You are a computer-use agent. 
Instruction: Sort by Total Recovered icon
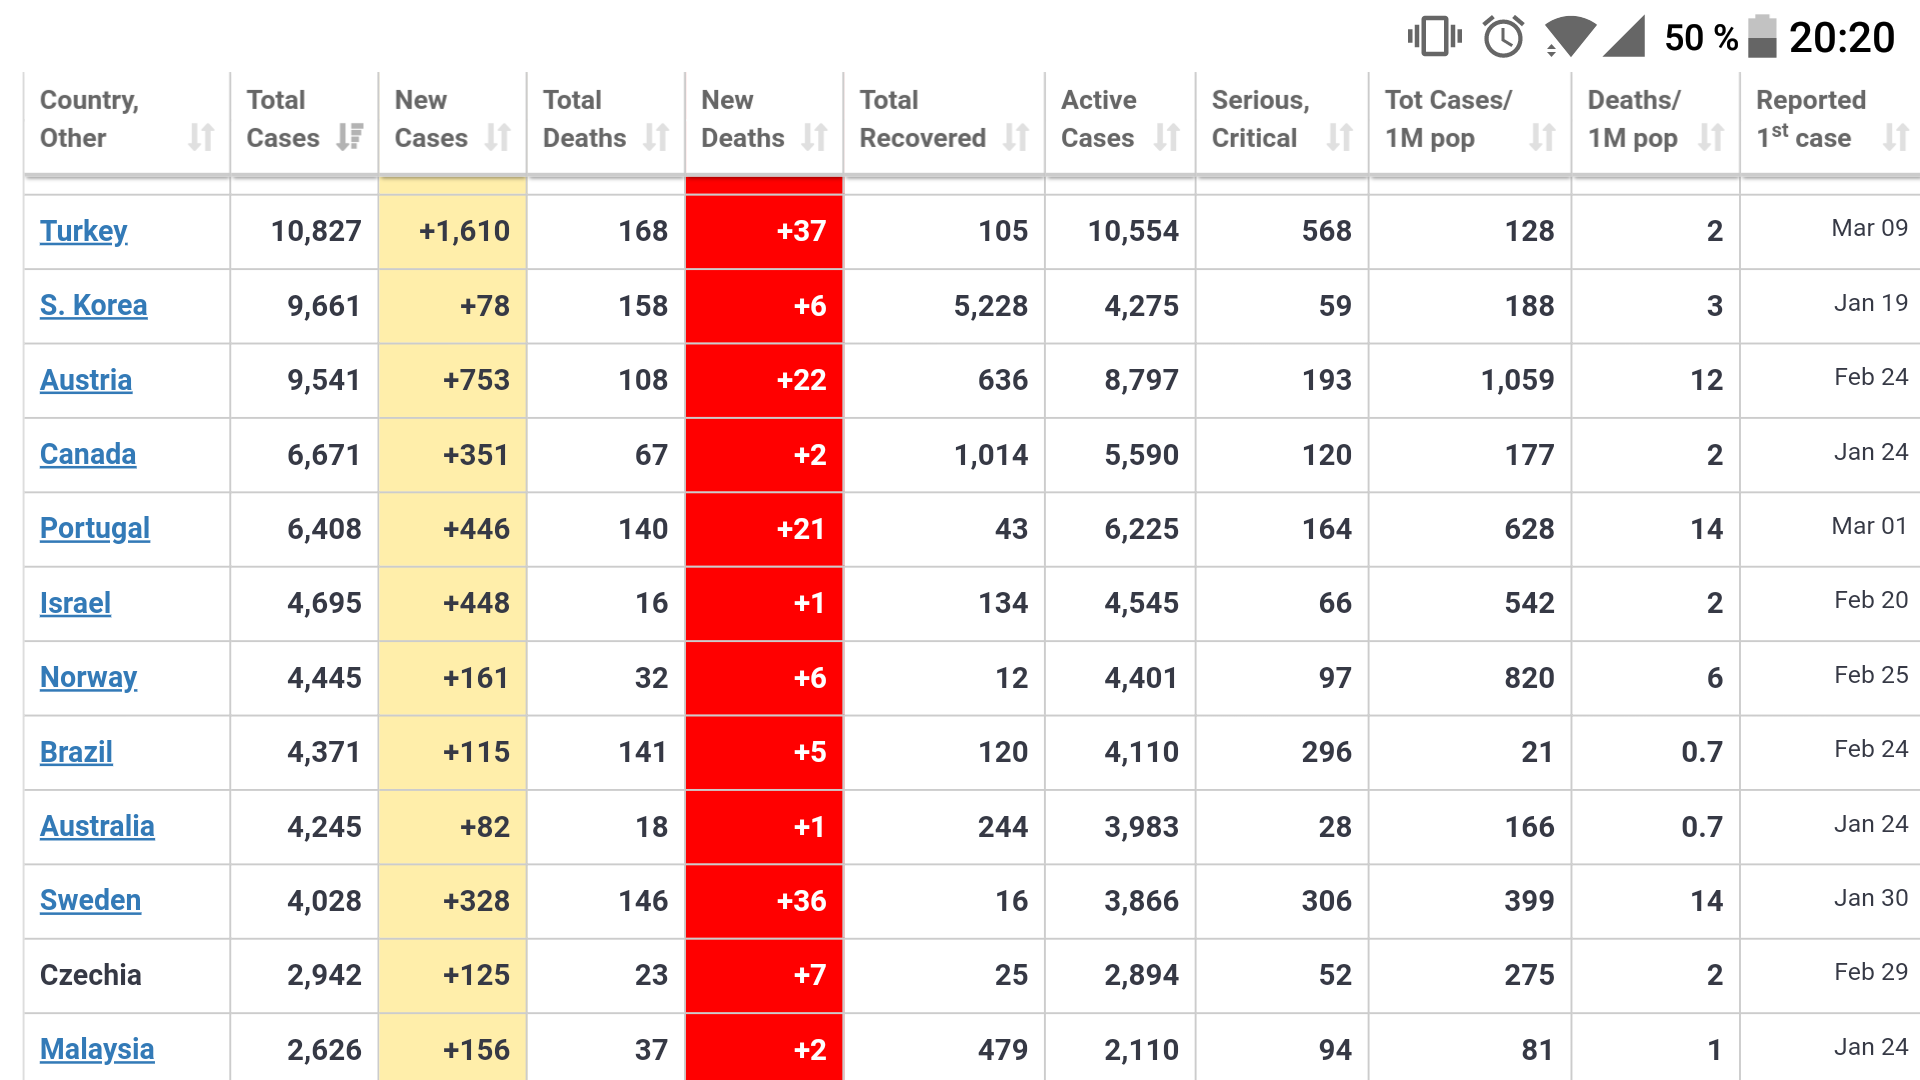1015,137
